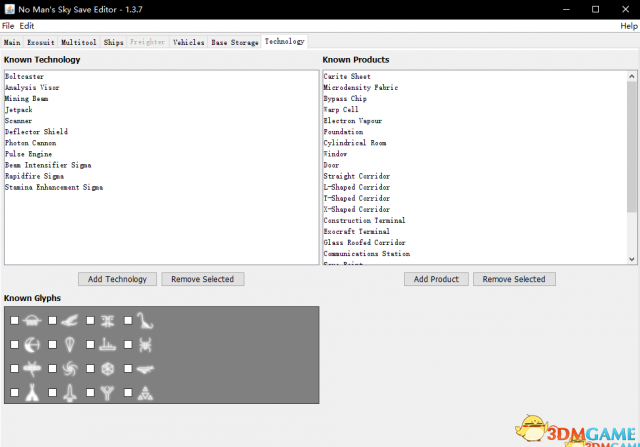This screenshot has height=447, width=640.
Task: Tick checkbox beside the triangles glyph
Action: (128, 393)
